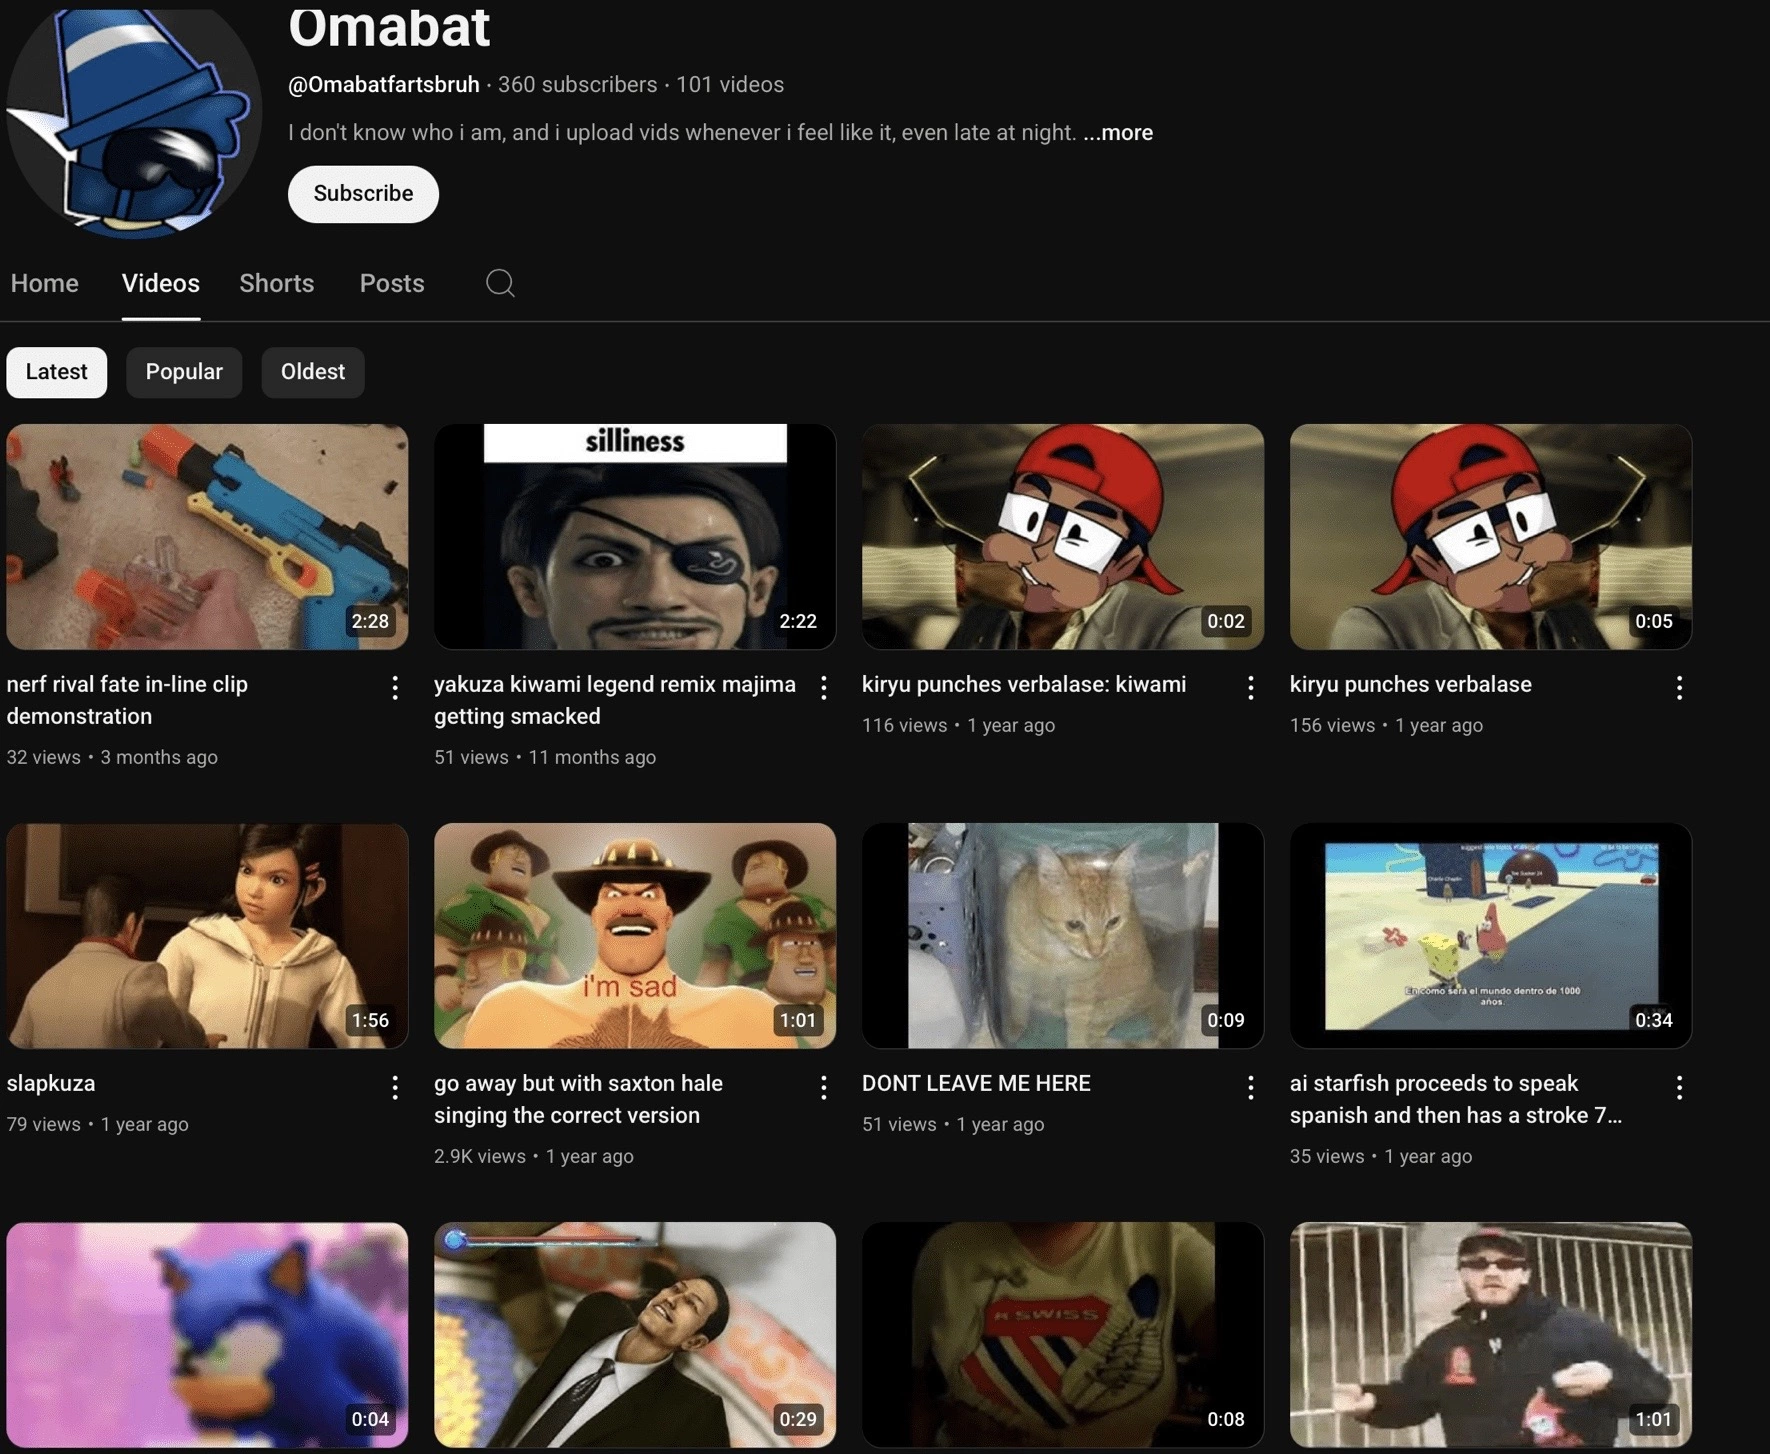The height and width of the screenshot is (1454, 1770).
Task: Expand channel description with ...more
Action: coord(1118,132)
